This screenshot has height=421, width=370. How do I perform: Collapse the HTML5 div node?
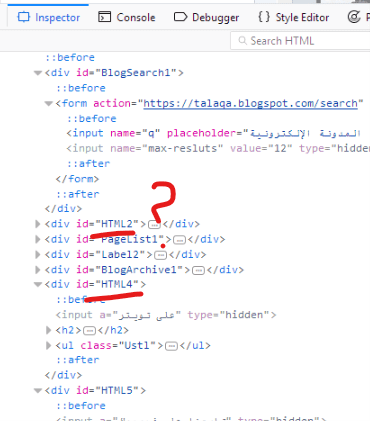38,390
